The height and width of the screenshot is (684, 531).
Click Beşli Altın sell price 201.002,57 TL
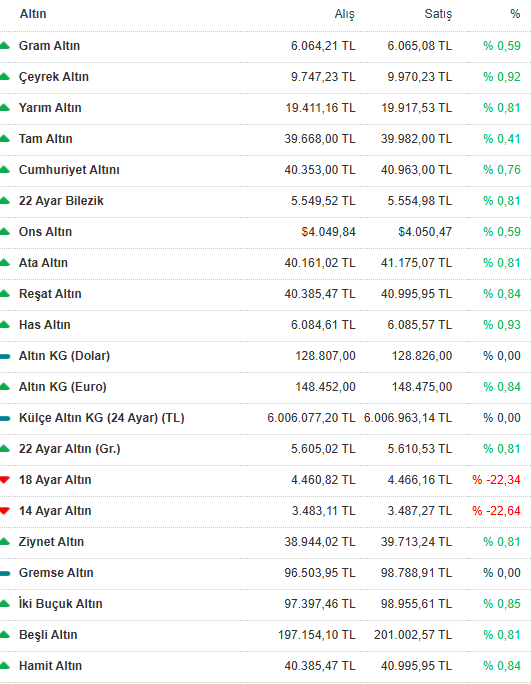coord(413,635)
